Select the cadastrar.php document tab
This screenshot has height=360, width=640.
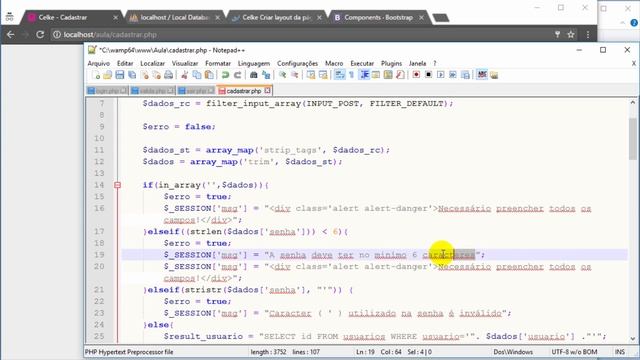tap(244, 91)
